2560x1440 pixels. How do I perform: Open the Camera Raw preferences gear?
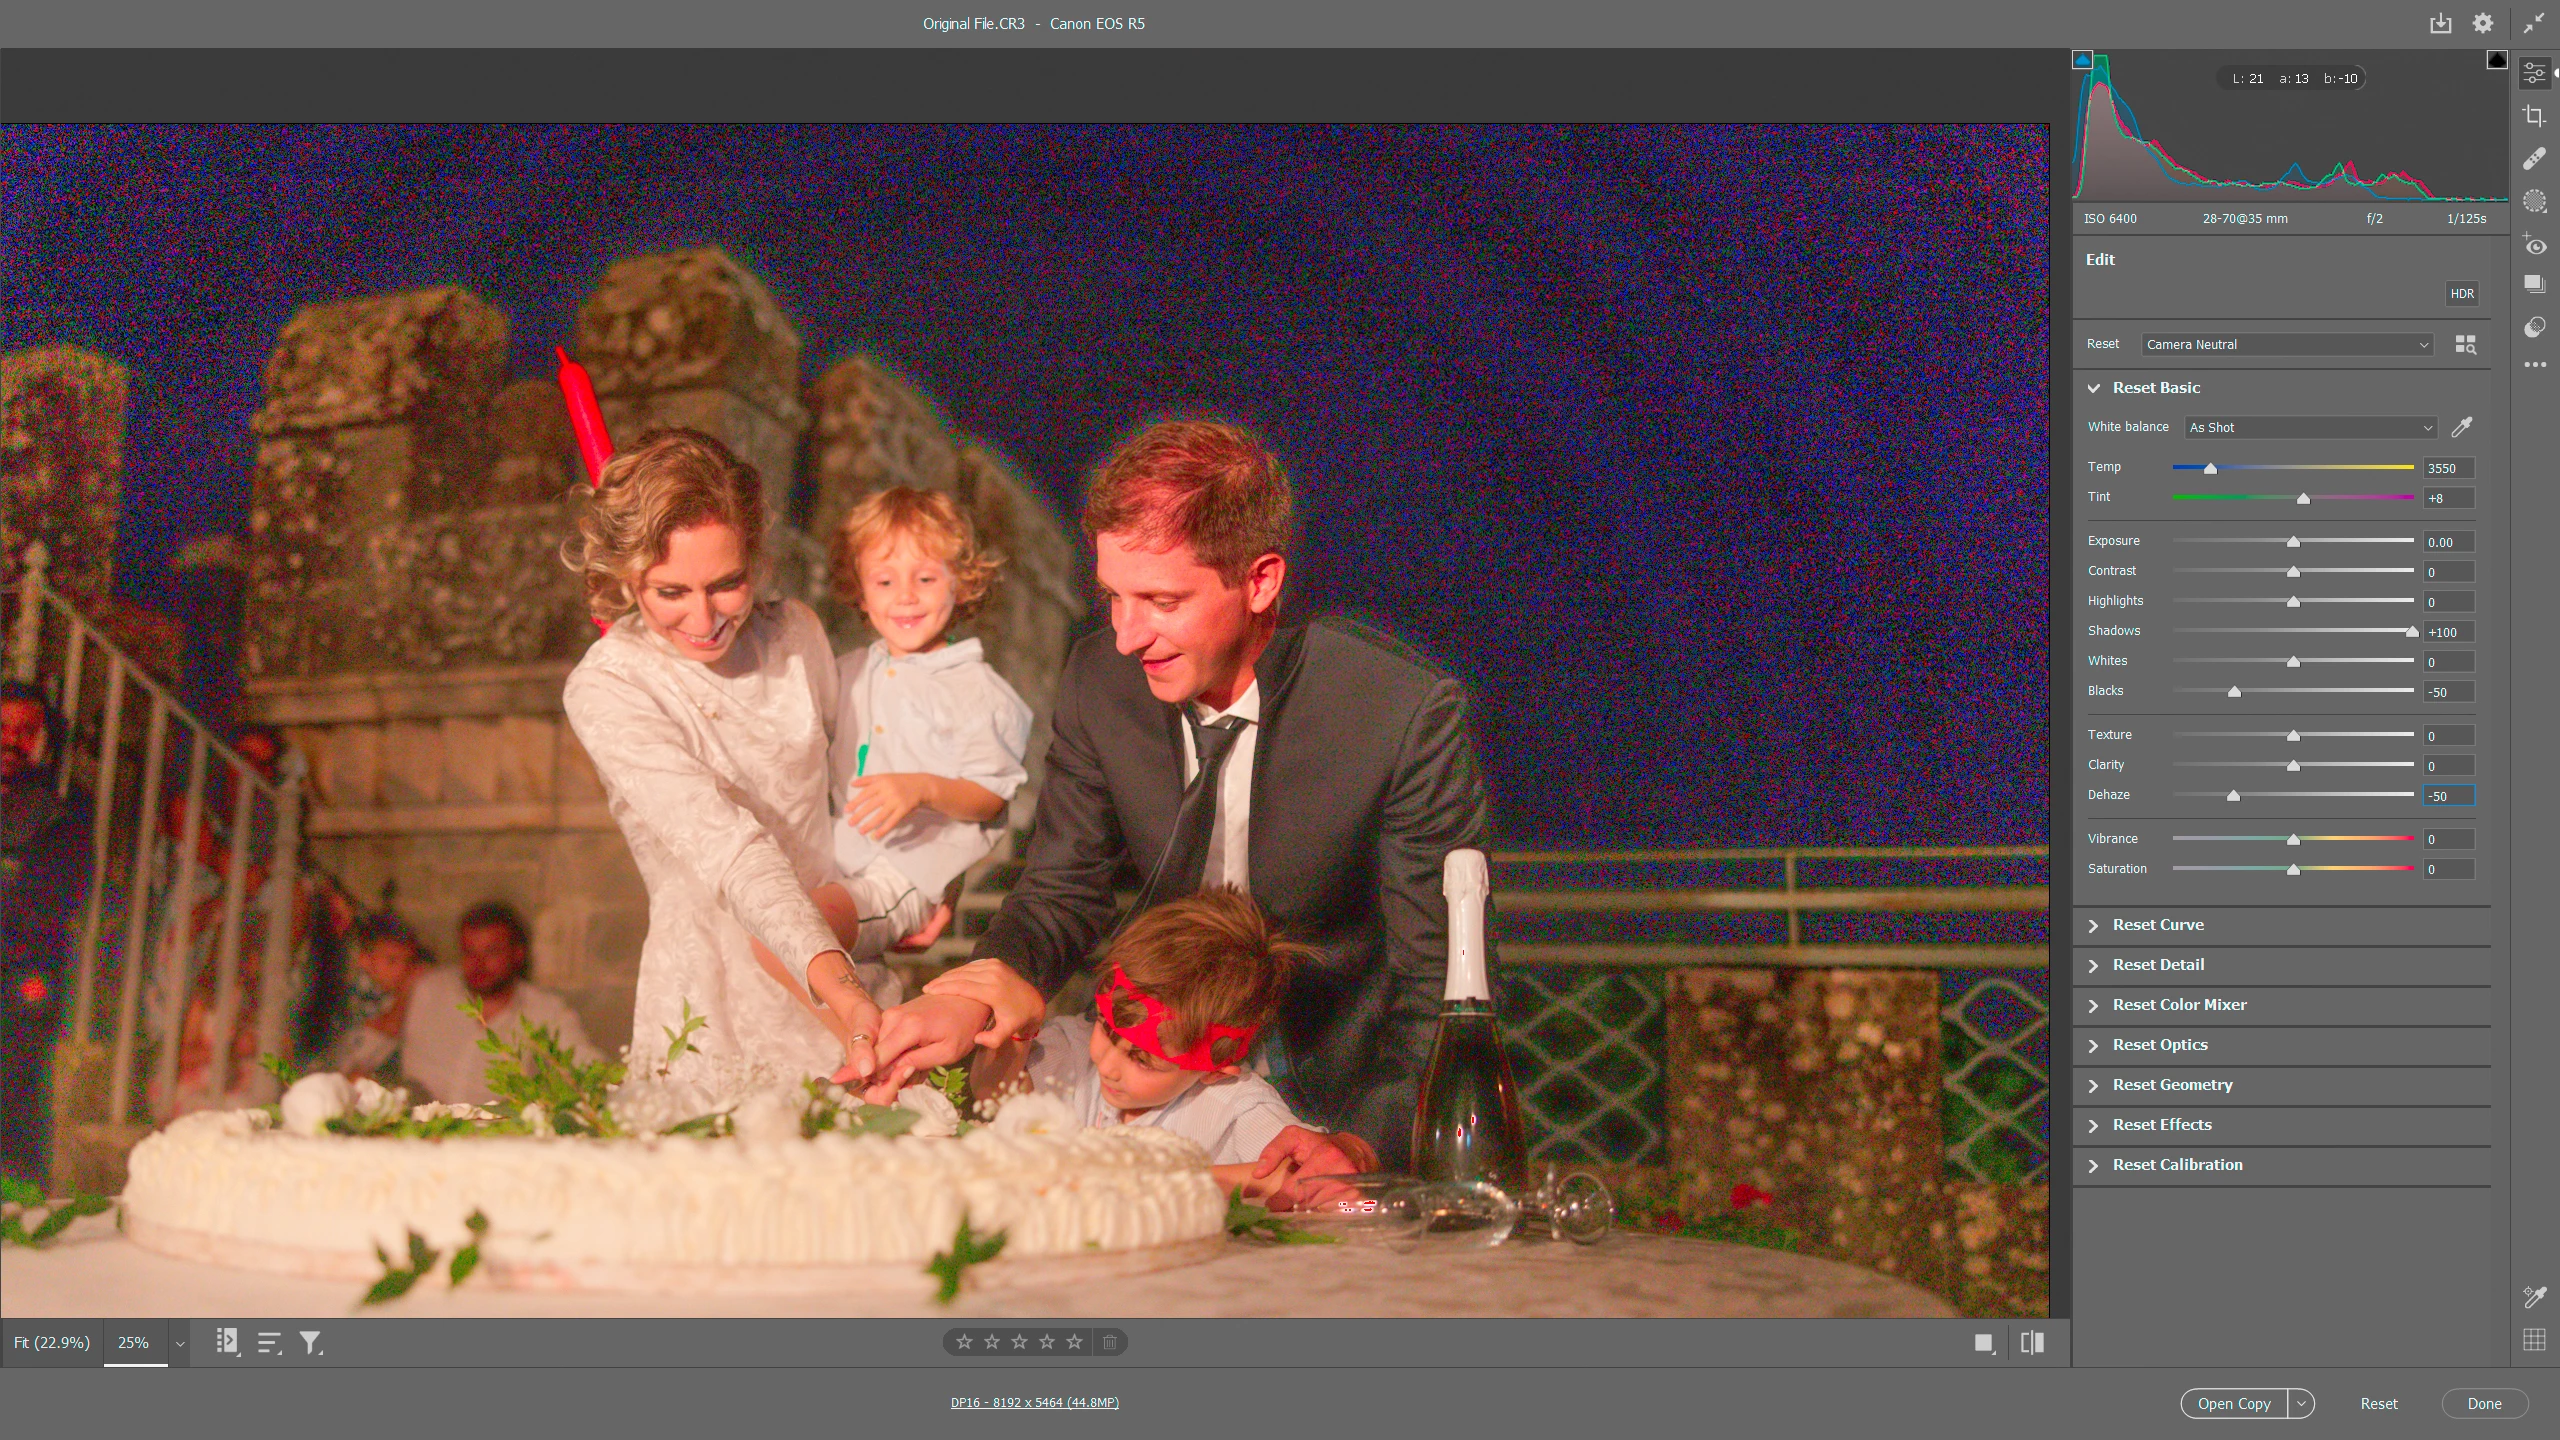[2483, 23]
